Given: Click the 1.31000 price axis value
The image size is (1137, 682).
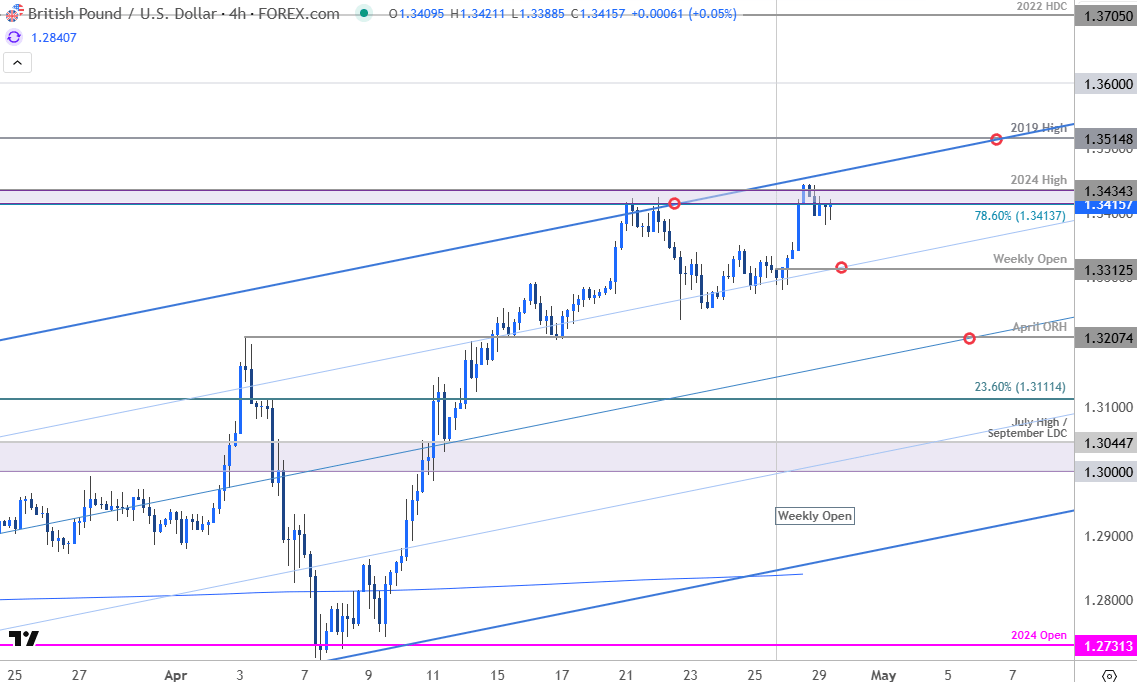Looking at the screenshot, I should [1108, 407].
